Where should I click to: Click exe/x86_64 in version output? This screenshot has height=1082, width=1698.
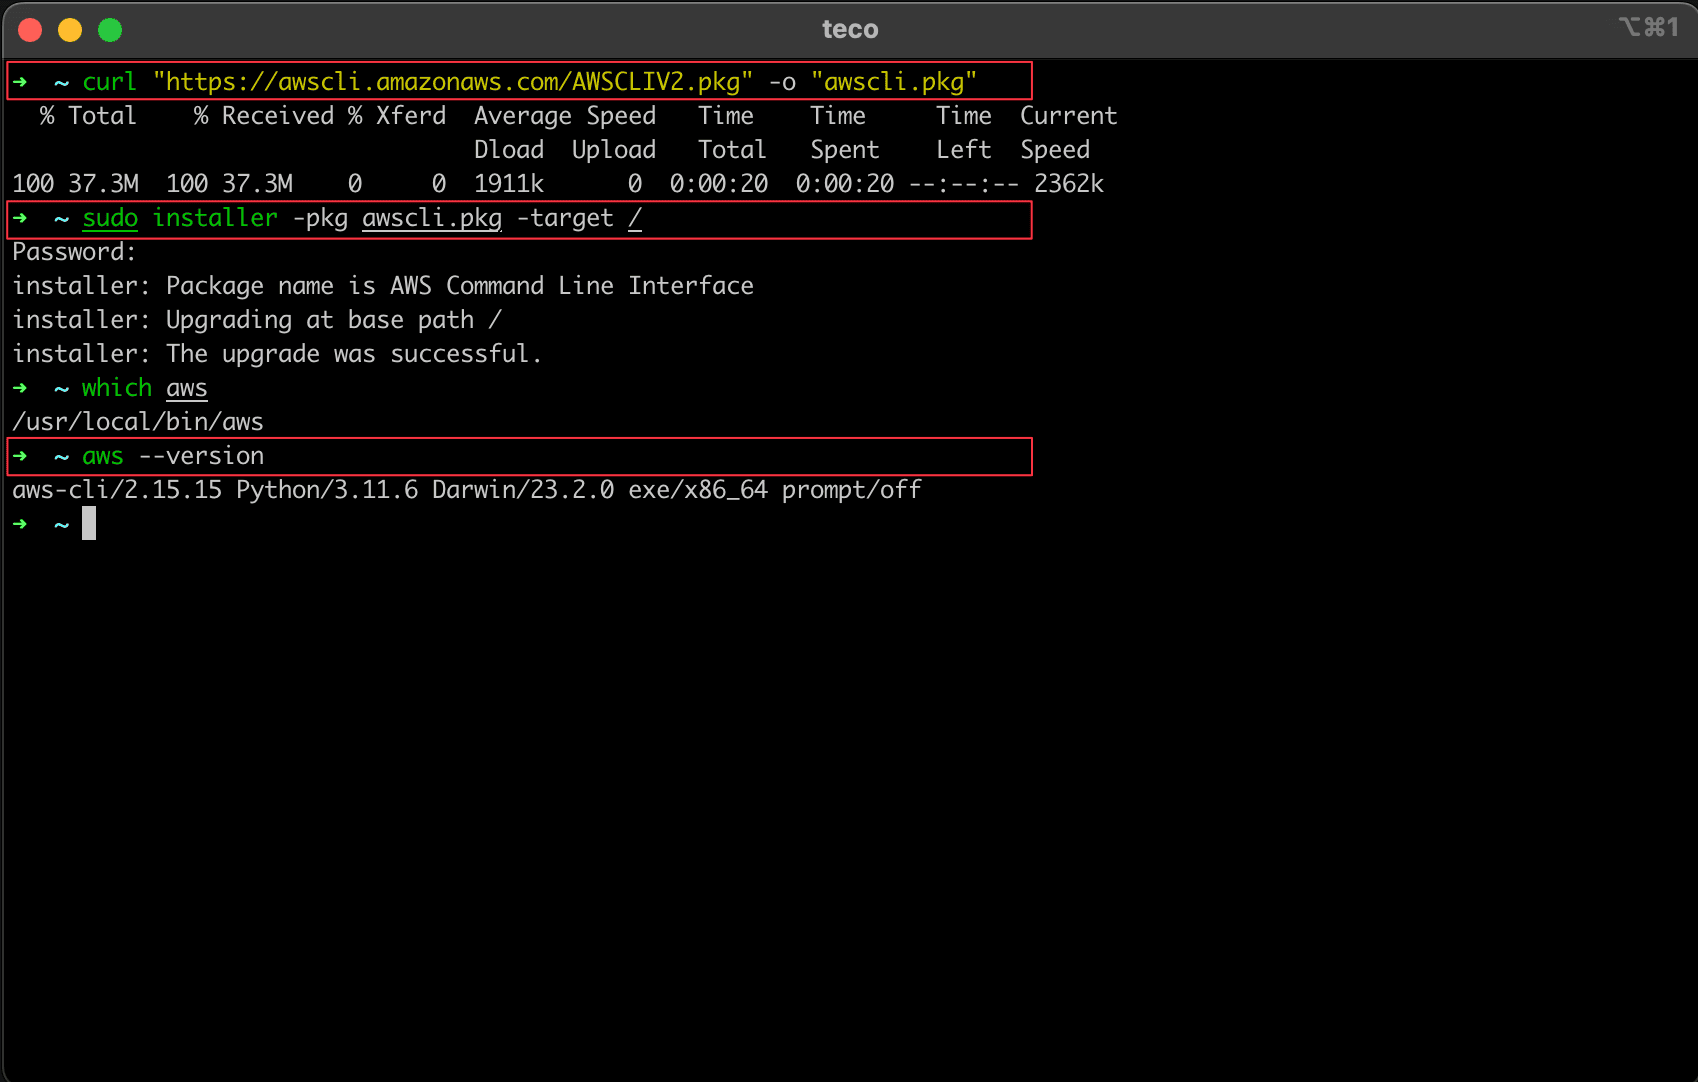(698, 490)
